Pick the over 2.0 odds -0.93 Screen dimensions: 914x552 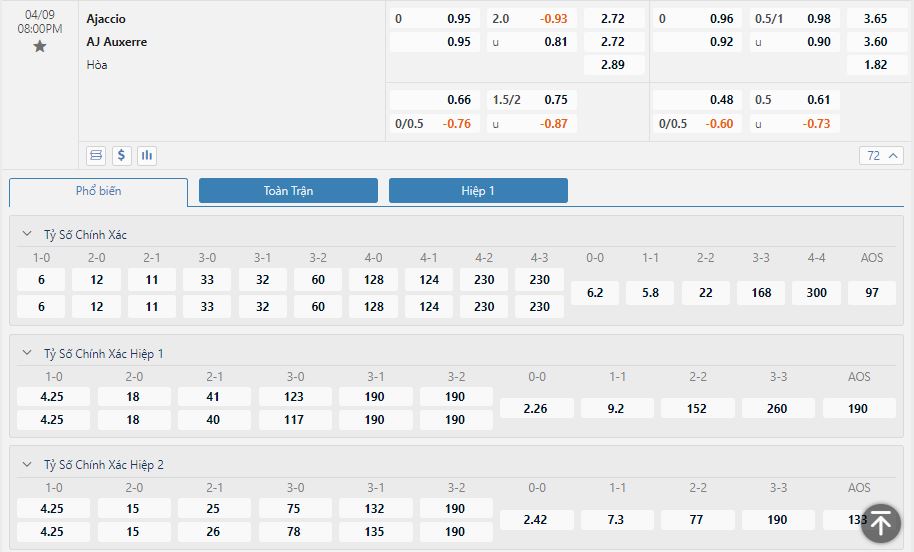[x=532, y=19]
